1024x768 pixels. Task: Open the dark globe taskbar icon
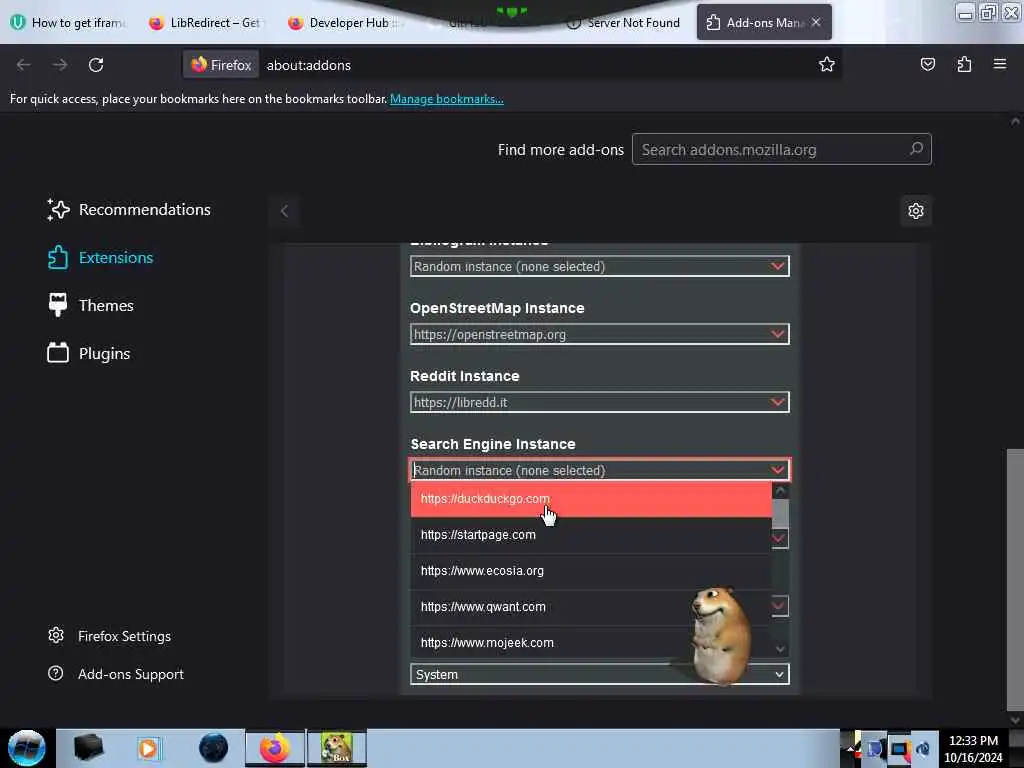213,748
